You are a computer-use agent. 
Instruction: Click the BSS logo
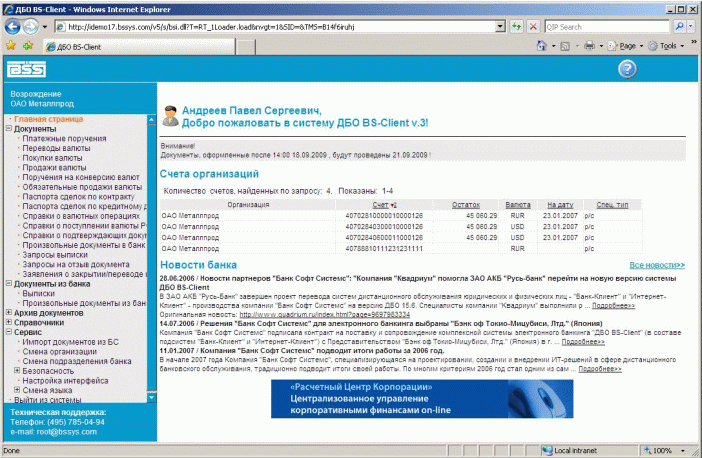click(x=26, y=69)
